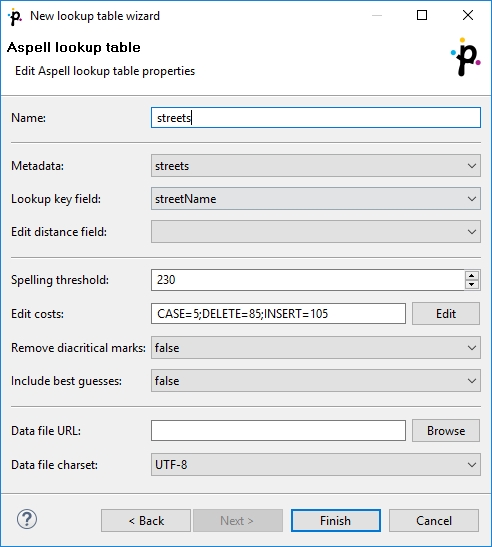
Task: Click the help question mark icon
Action: (27, 519)
